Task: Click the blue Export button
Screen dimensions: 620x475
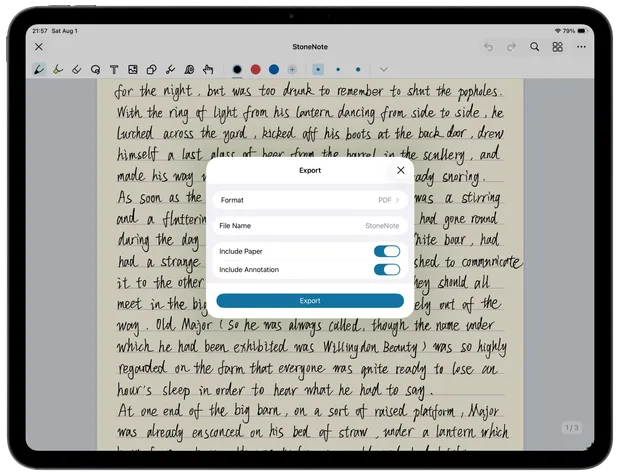Action: point(310,301)
